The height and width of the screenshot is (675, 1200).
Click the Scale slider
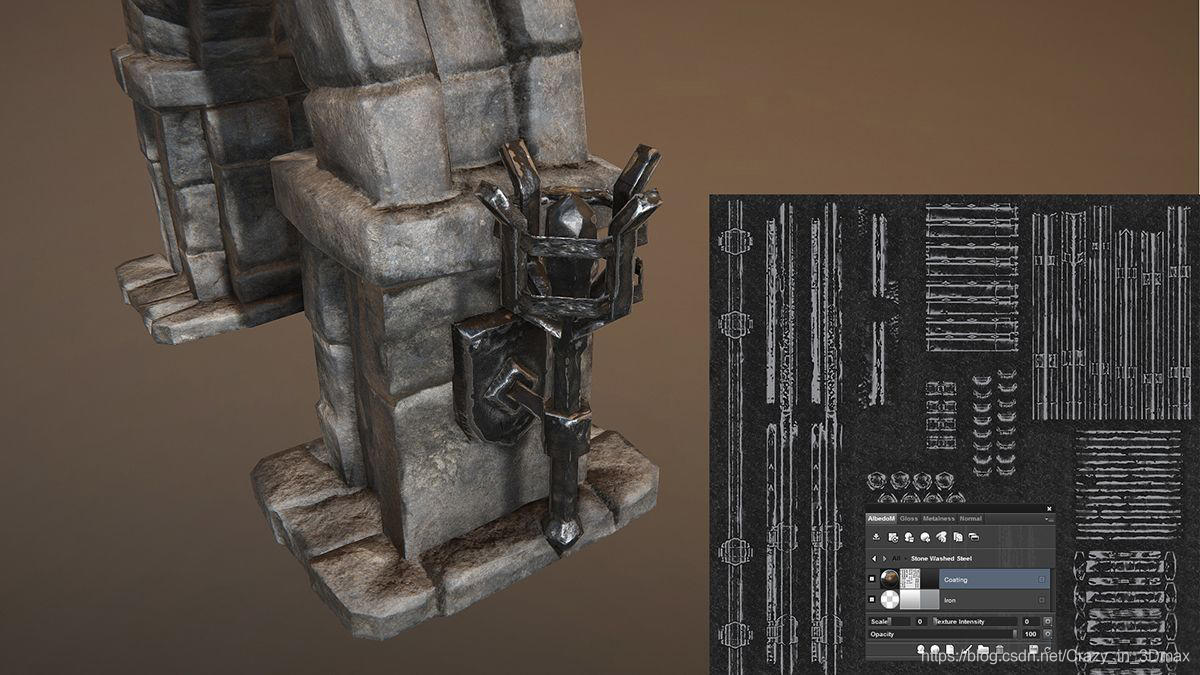[889, 621]
